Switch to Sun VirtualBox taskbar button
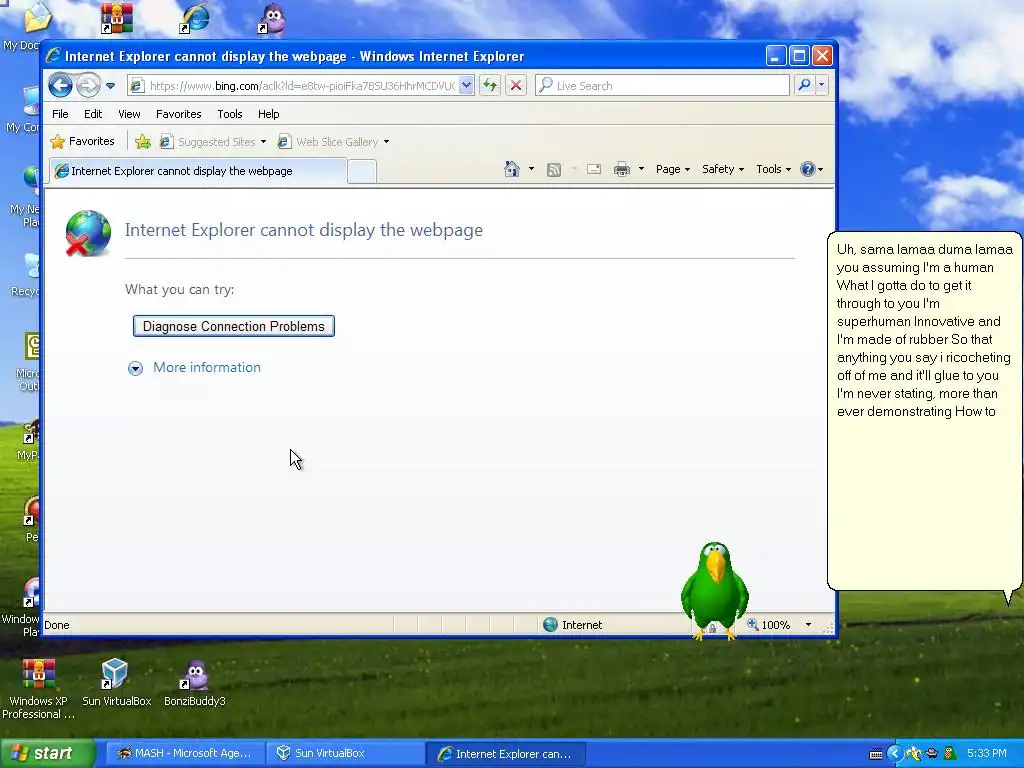The width and height of the screenshot is (1024, 768). click(346, 753)
